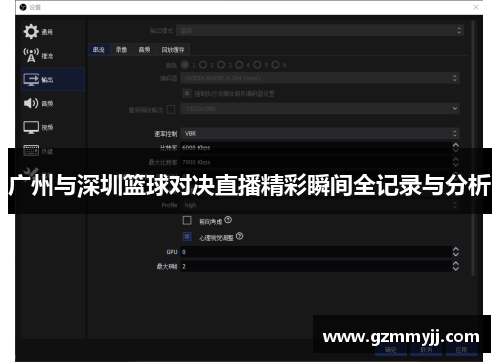Click help icon beside 前向考虑 look-ahead
Viewport: 500px width, 362px height.
tap(228, 220)
